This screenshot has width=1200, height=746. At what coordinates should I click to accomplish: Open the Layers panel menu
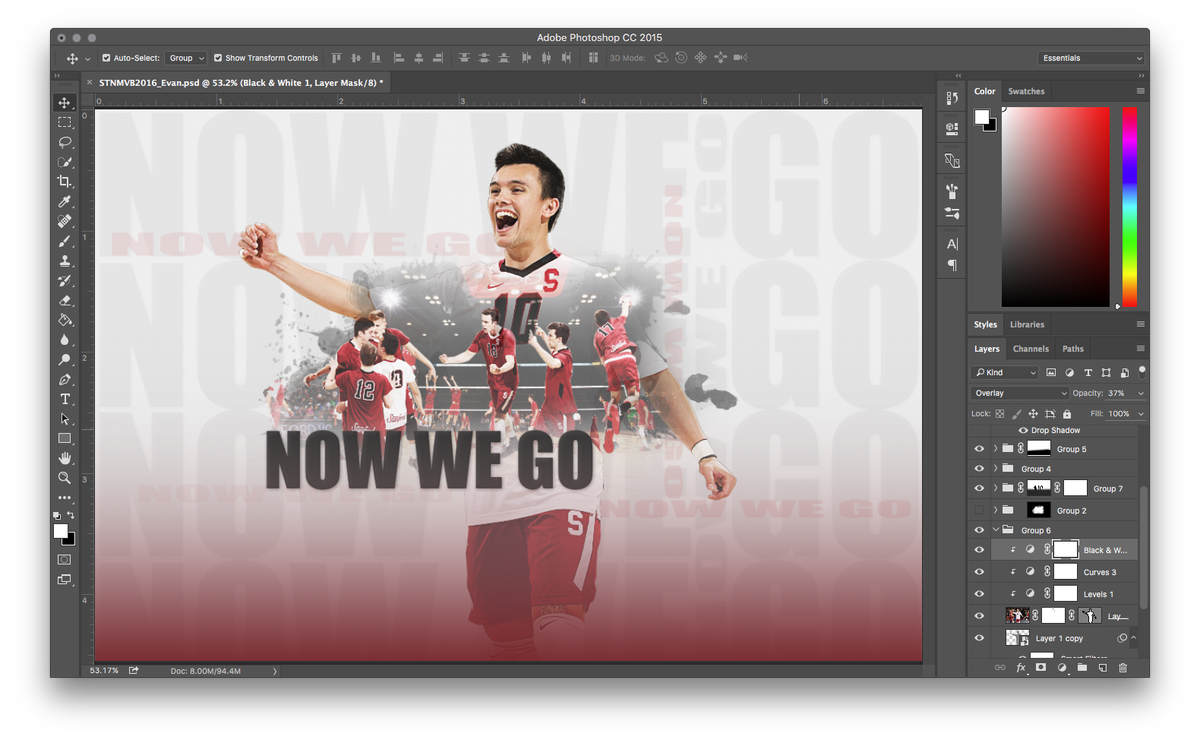tap(1140, 349)
